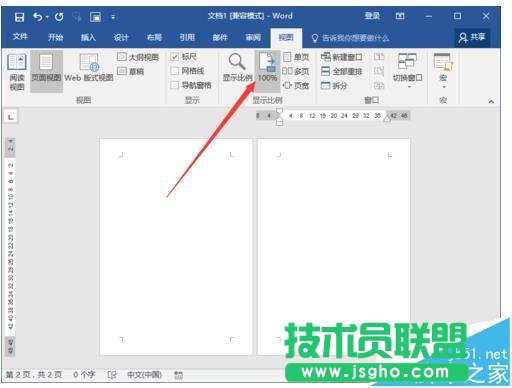Screen dimensions: 512x388
Task: Switch to the 开始 tab
Action: pyautogui.click(x=55, y=37)
